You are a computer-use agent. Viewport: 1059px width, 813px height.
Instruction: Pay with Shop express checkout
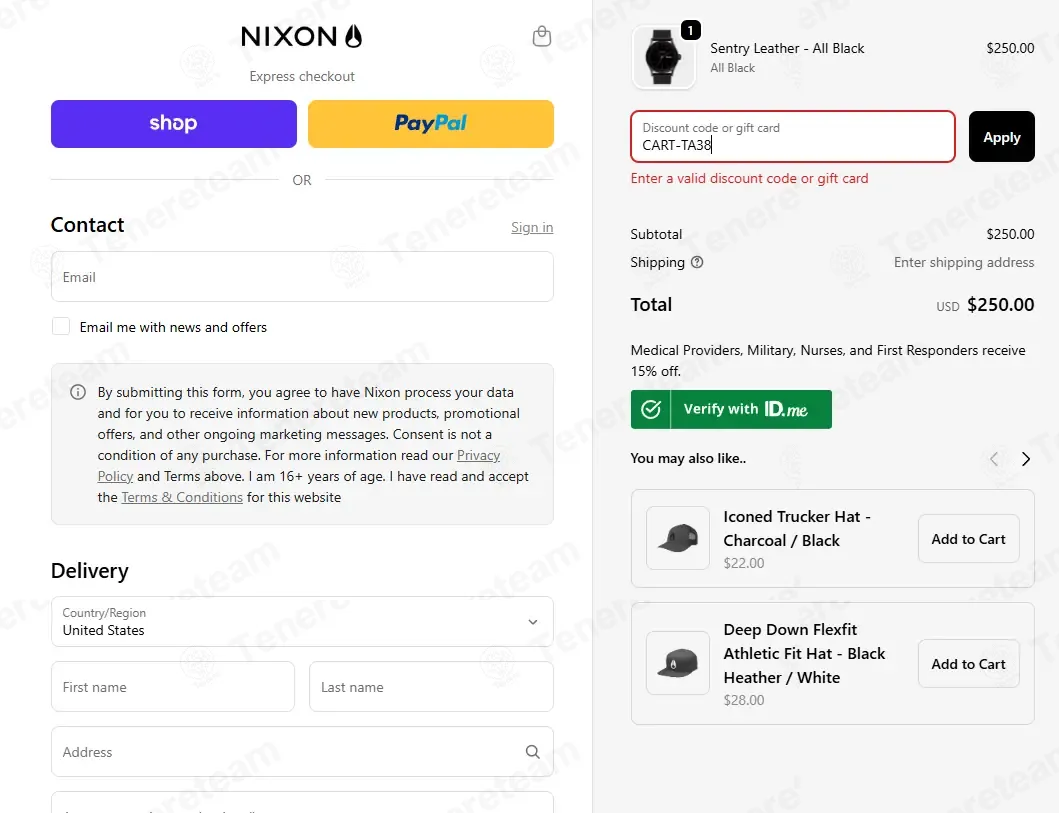pos(174,124)
